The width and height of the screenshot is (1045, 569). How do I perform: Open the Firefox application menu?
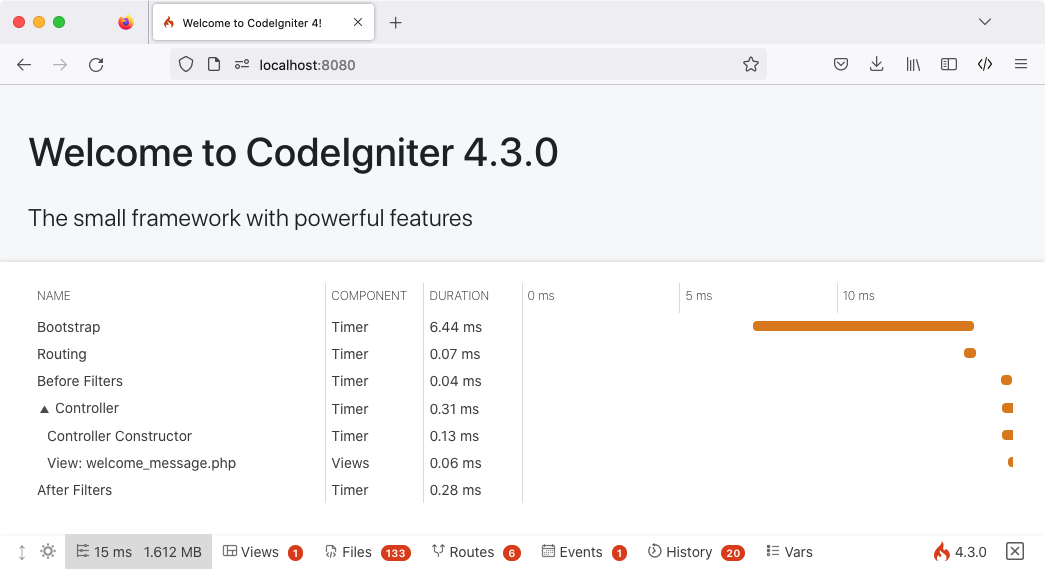click(x=1021, y=65)
